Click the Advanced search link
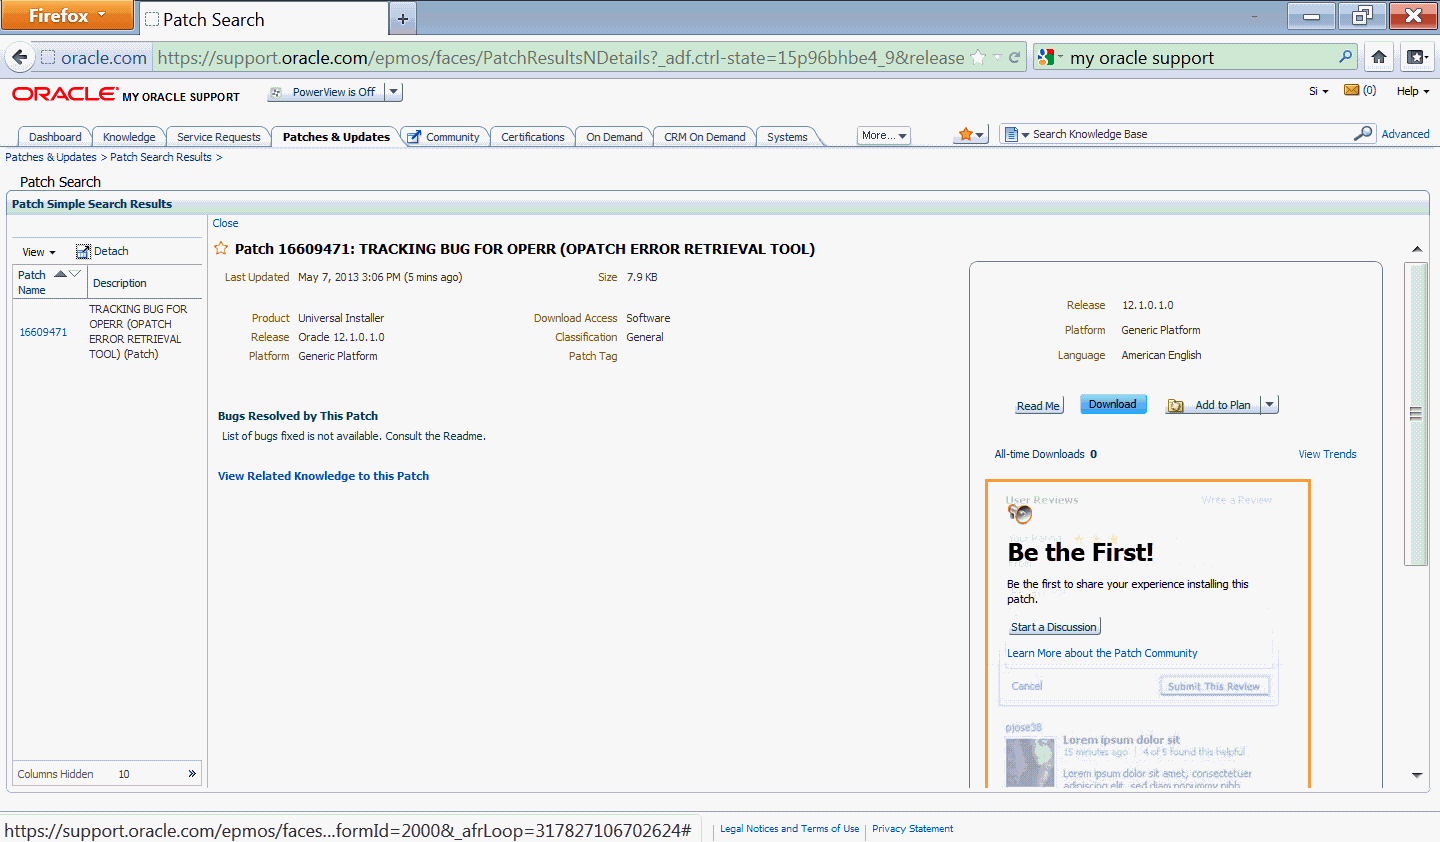This screenshot has width=1440, height=842. (x=1405, y=134)
